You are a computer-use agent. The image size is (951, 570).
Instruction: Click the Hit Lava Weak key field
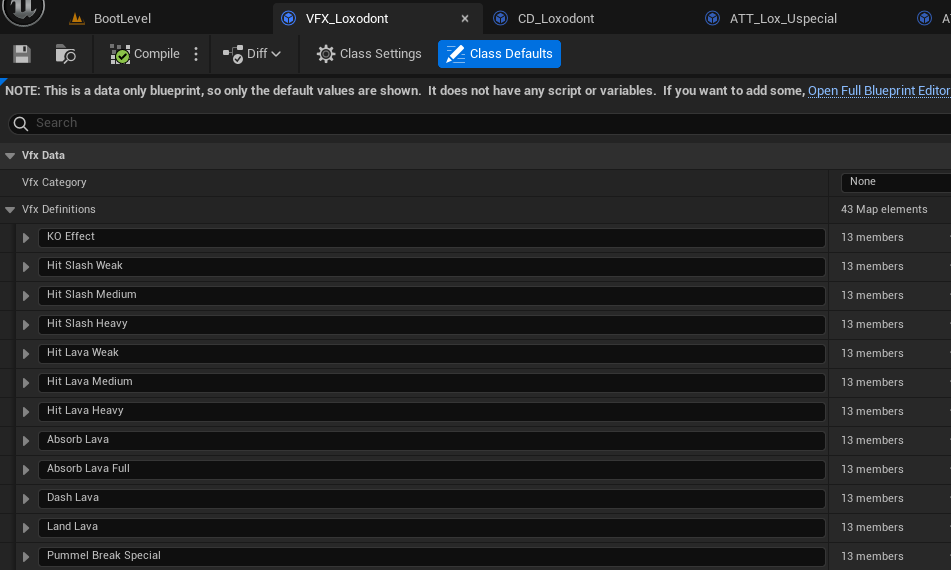431,354
